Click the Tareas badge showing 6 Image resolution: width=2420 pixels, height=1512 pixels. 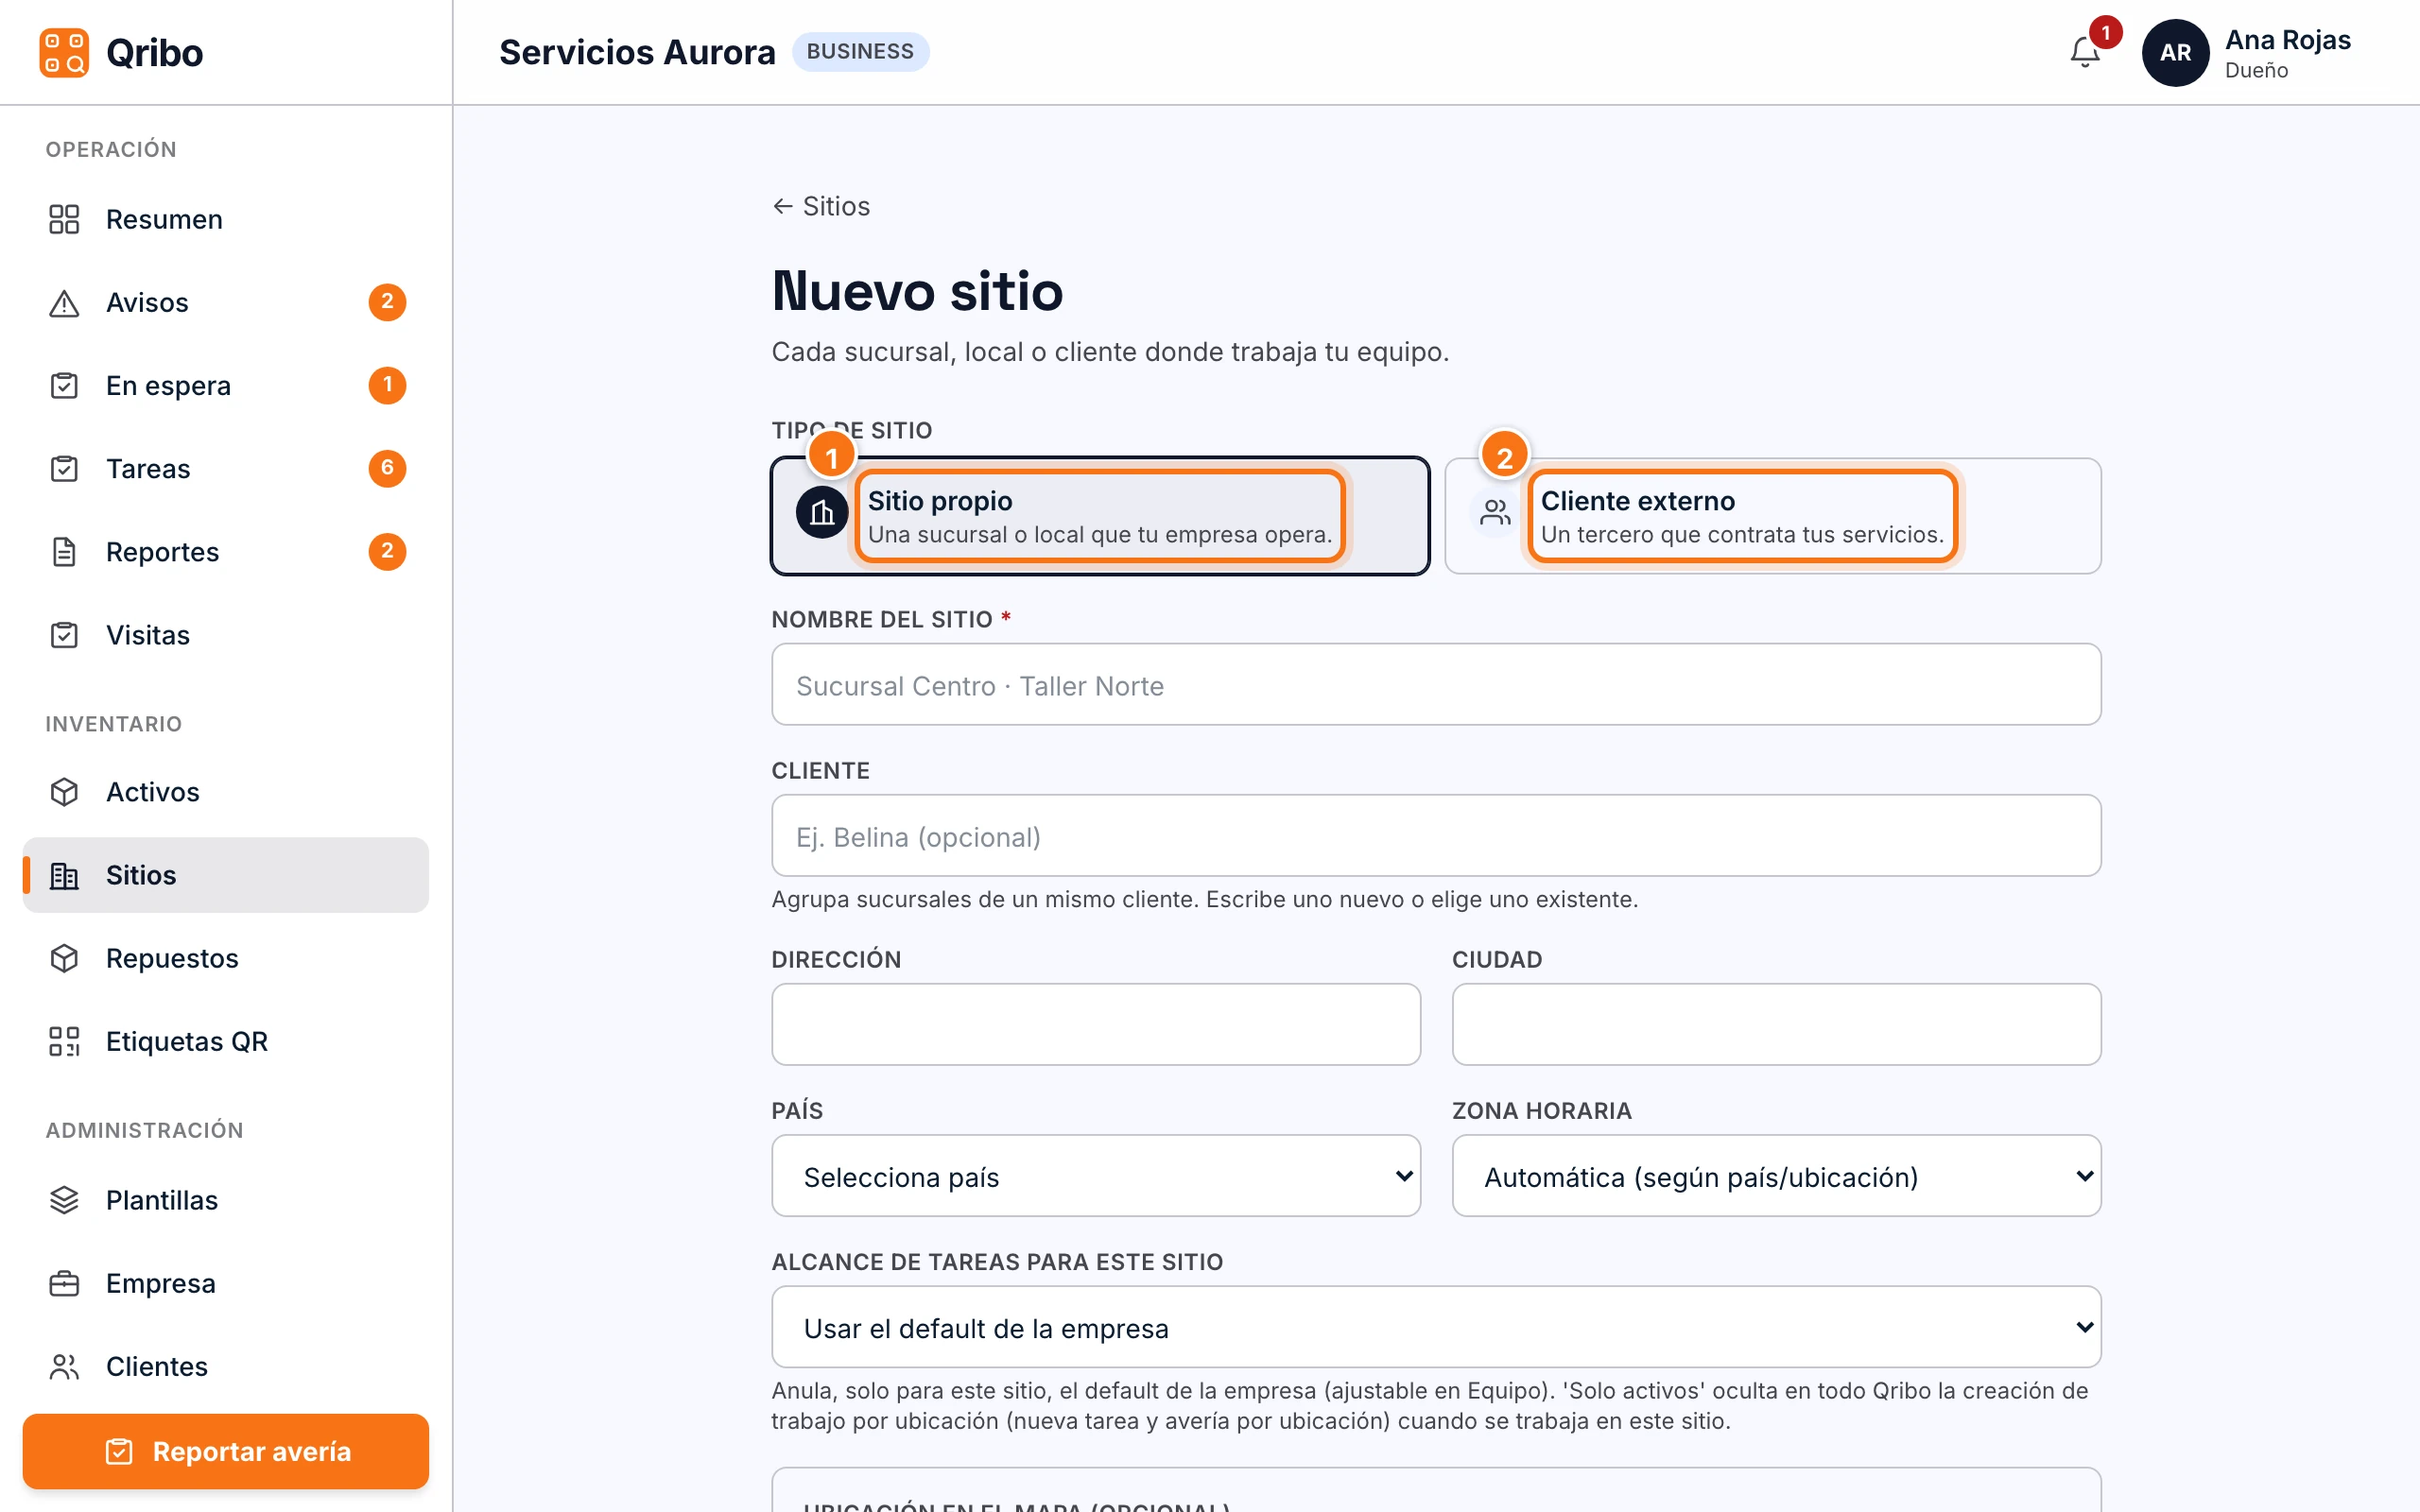(x=387, y=468)
